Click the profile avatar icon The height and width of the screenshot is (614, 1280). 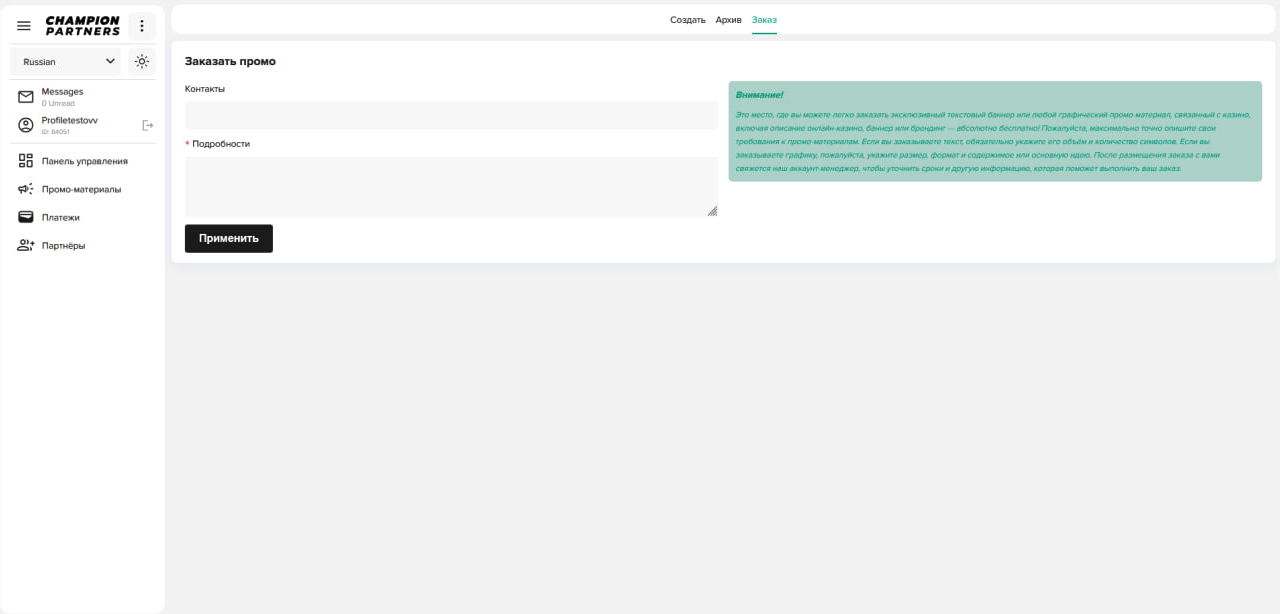26,125
